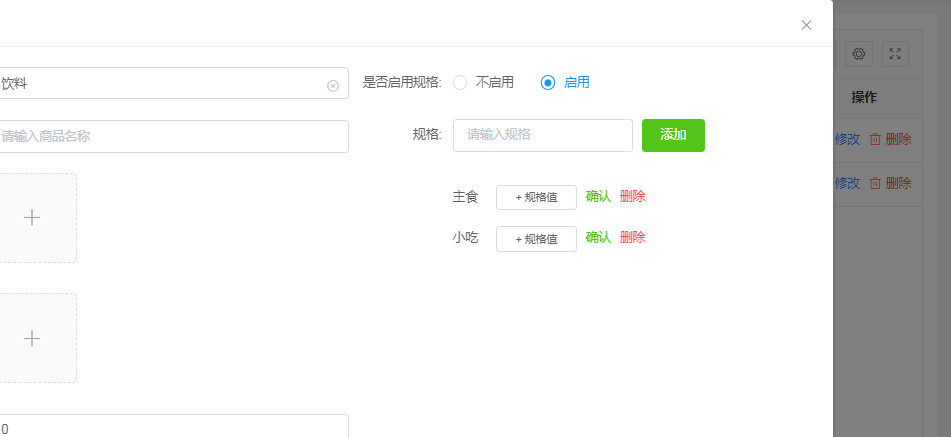
Task: Click the first row's trash 删除 icon
Action: [x=875, y=139]
